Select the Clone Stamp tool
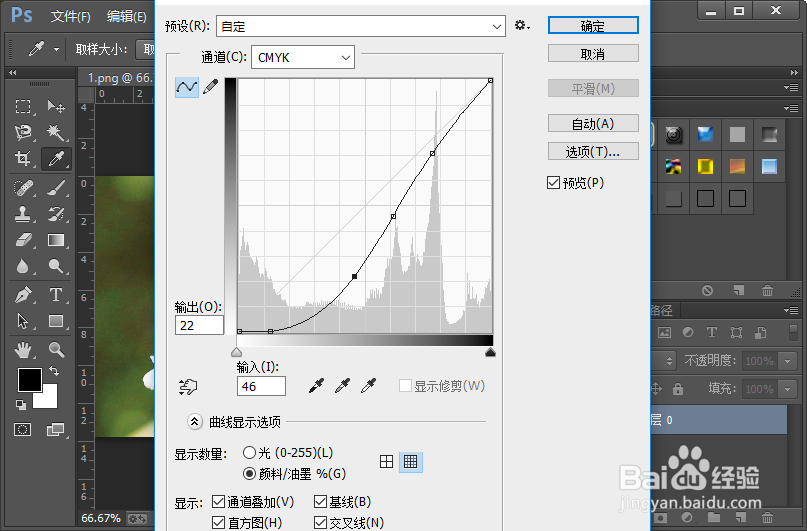The height and width of the screenshot is (531, 807). (x=23, y=214)
